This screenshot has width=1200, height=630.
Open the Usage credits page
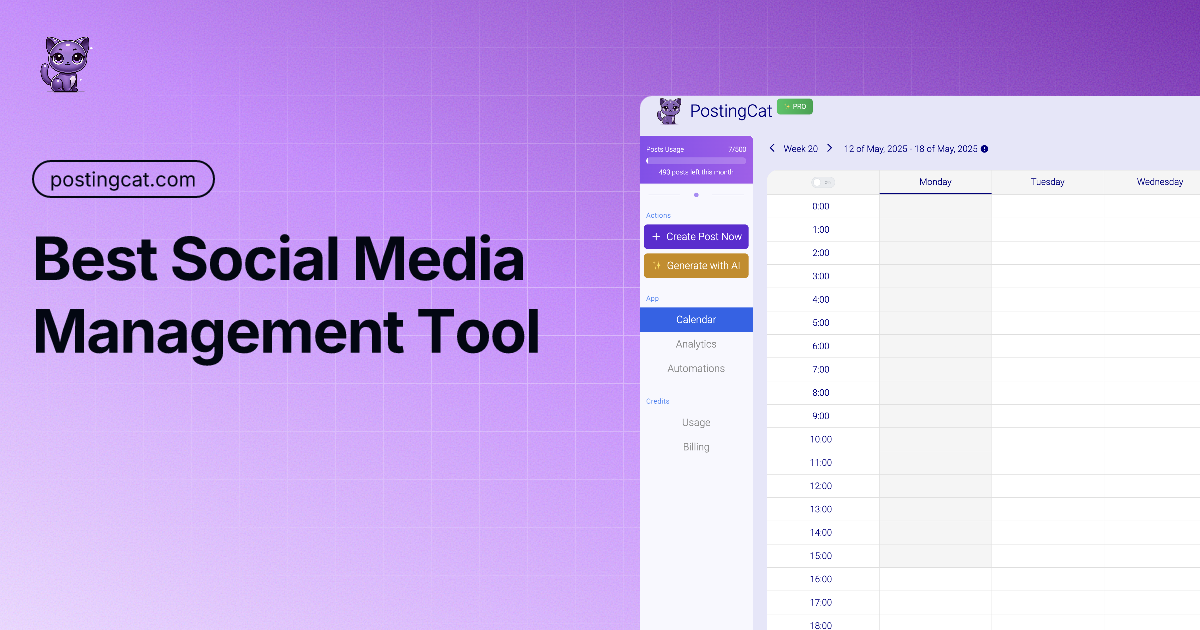point(696,423)
